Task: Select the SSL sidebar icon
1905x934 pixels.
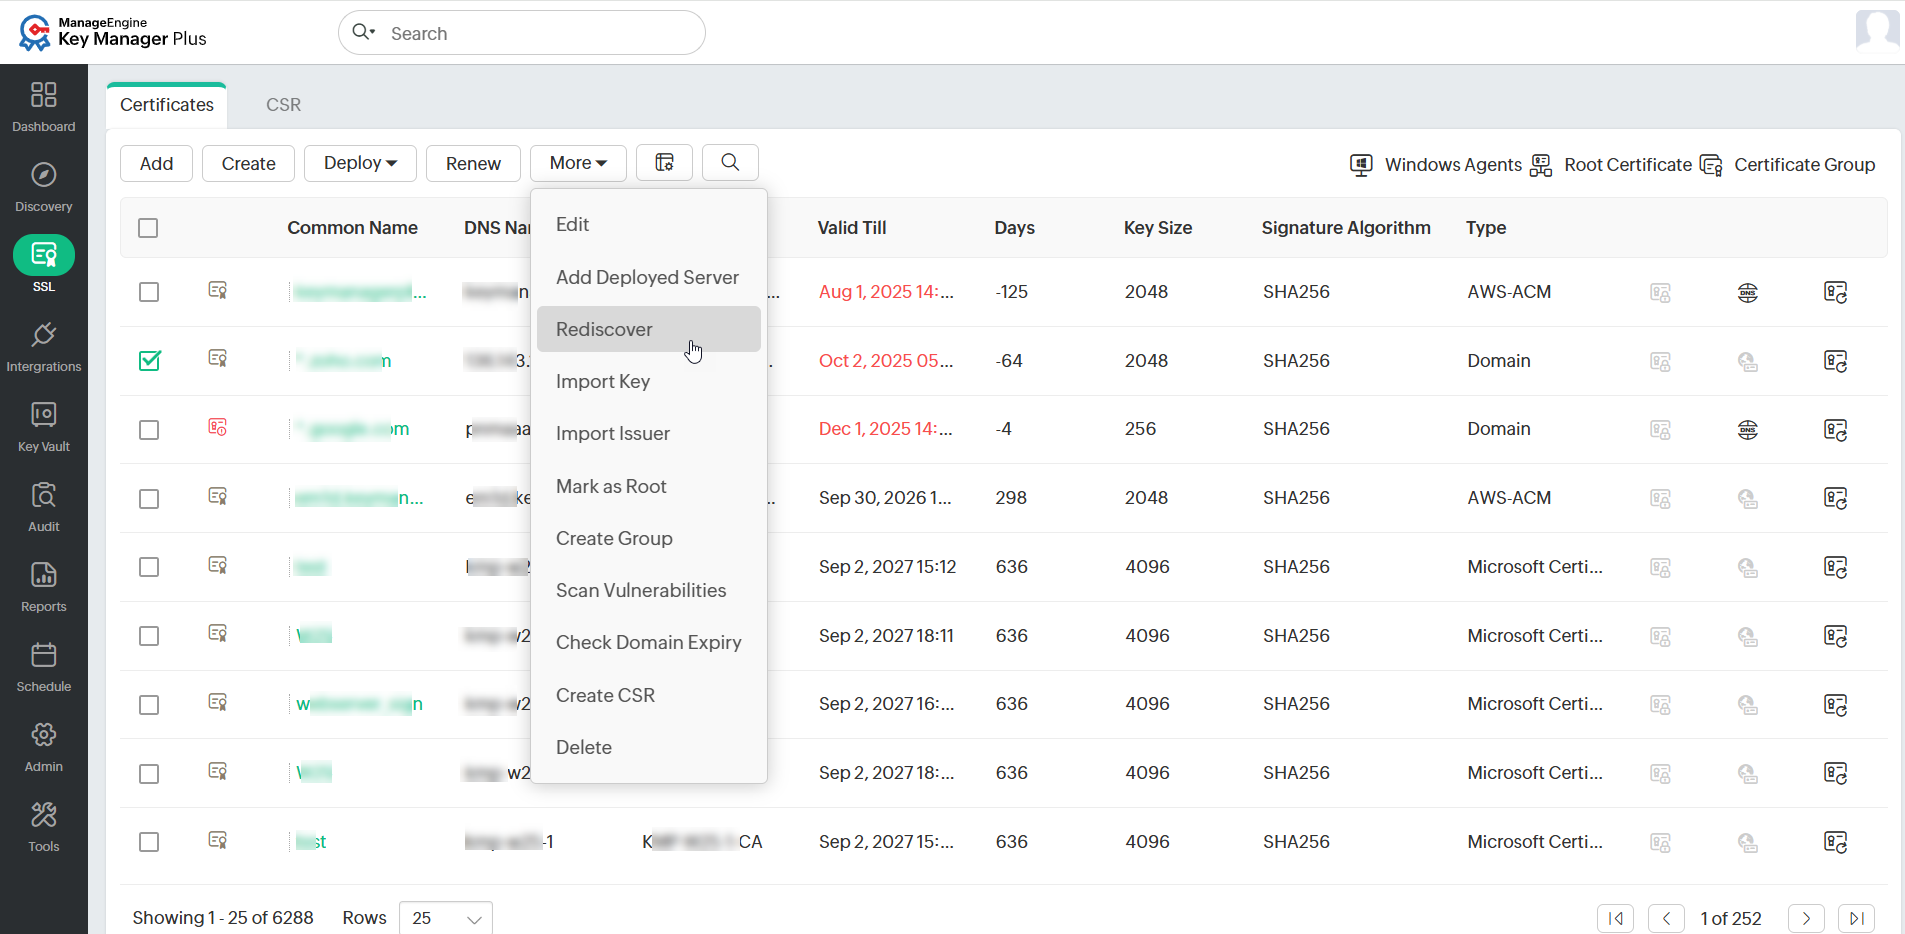Action: pyautogui.click(x=44, y=255)
